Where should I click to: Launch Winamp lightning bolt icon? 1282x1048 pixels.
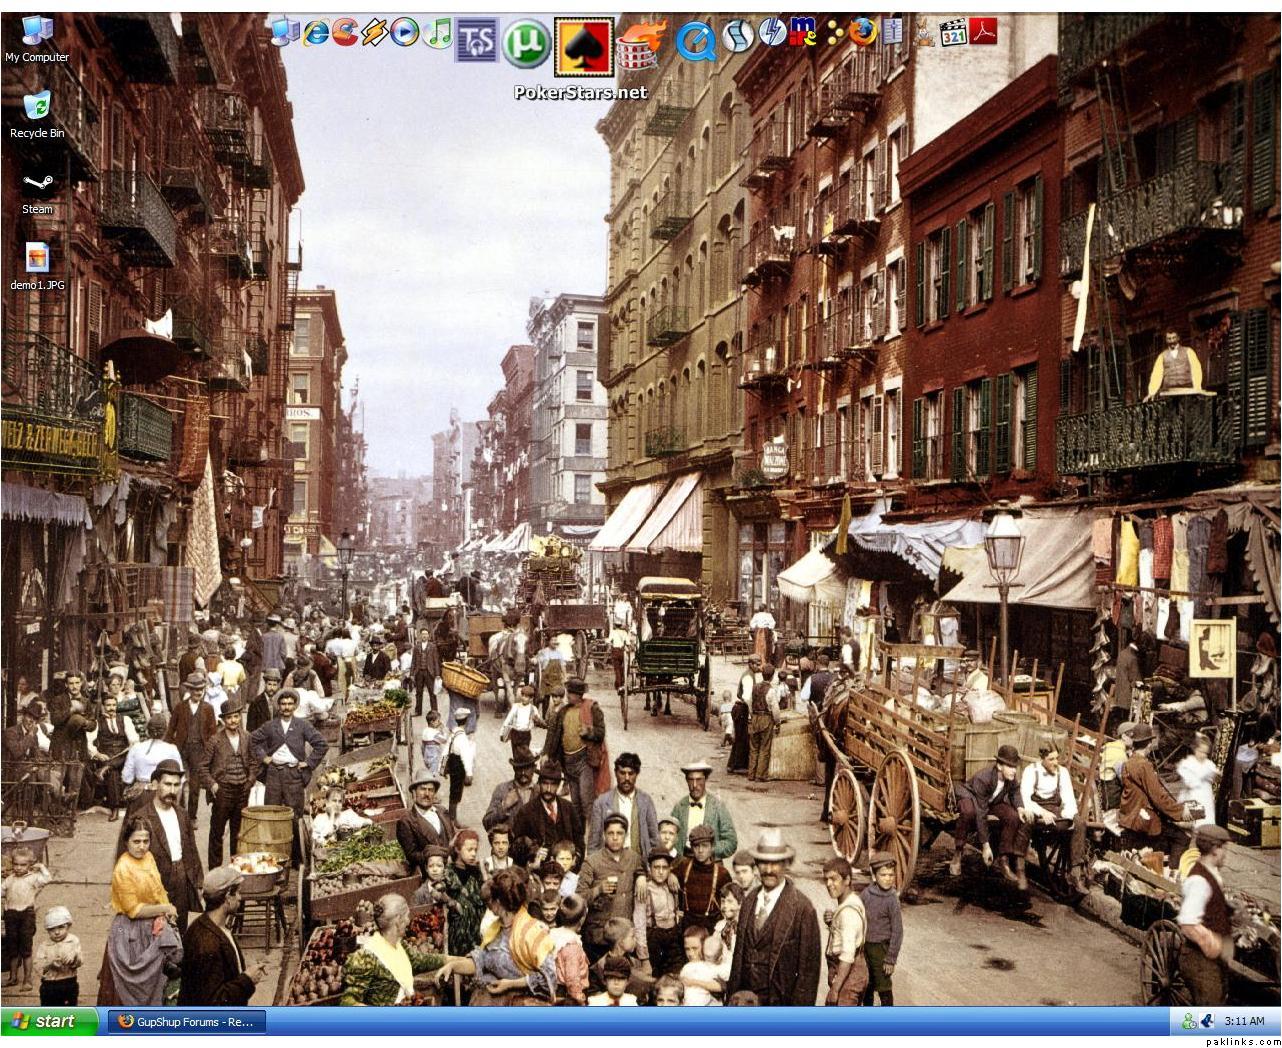375,33
